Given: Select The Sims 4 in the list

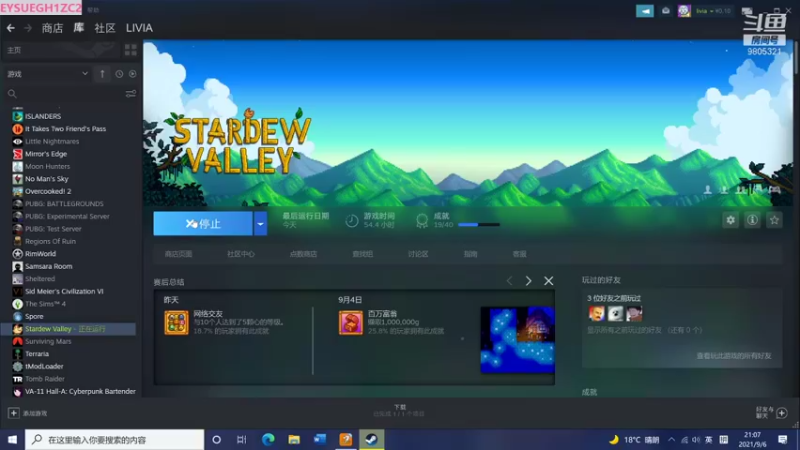Looking at the screenshot, I should pos(45,304).
